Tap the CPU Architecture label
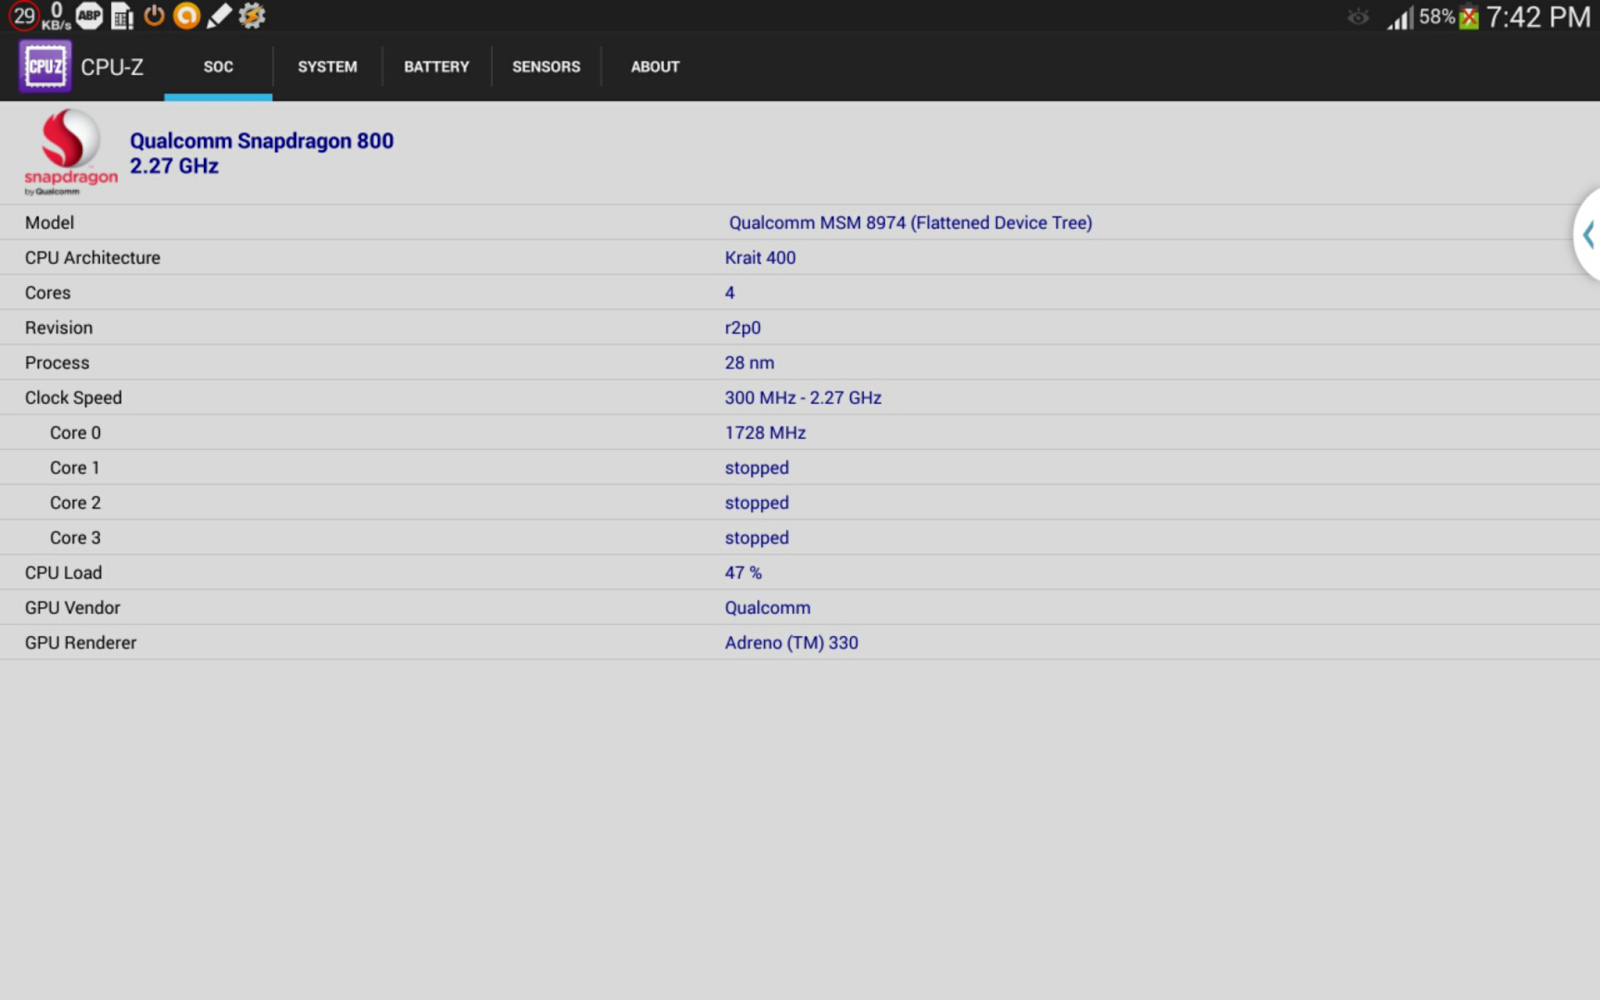Screen dimensions: 1600x1000 pos(92,258)
